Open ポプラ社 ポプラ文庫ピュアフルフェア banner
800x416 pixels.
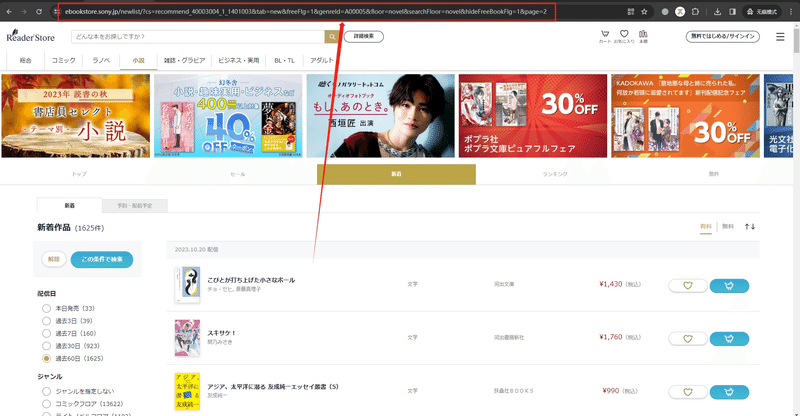click(x=533, y=116)
